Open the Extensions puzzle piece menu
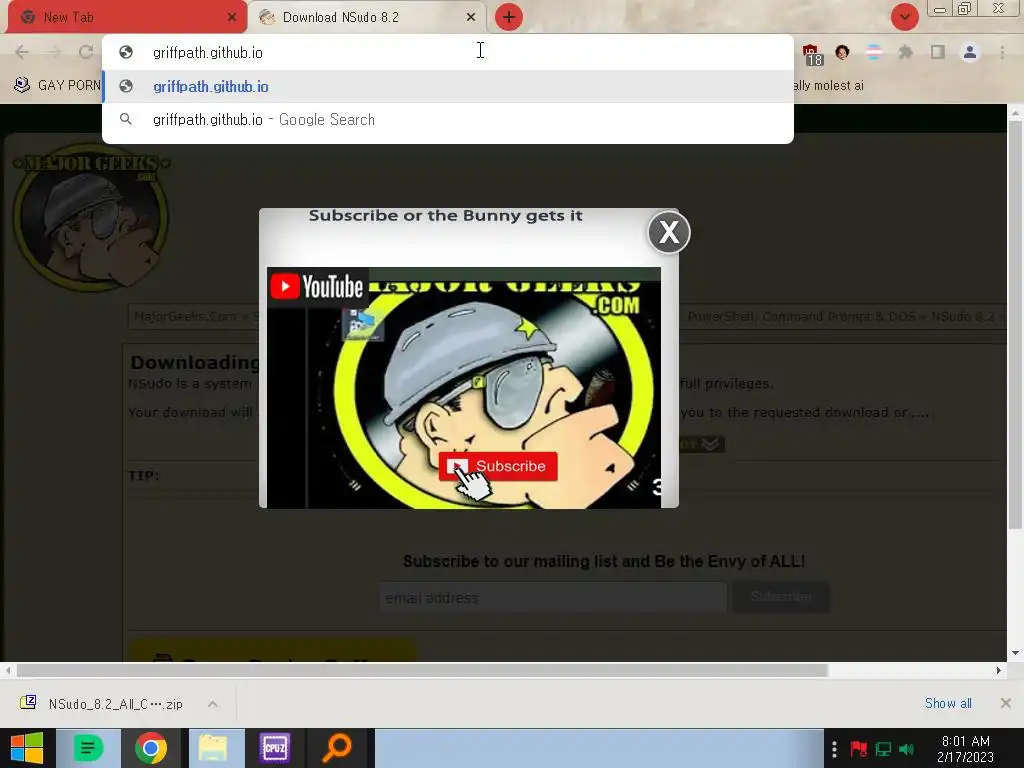Viewport: 1024px width, 768px height. [x=905, y=52]
